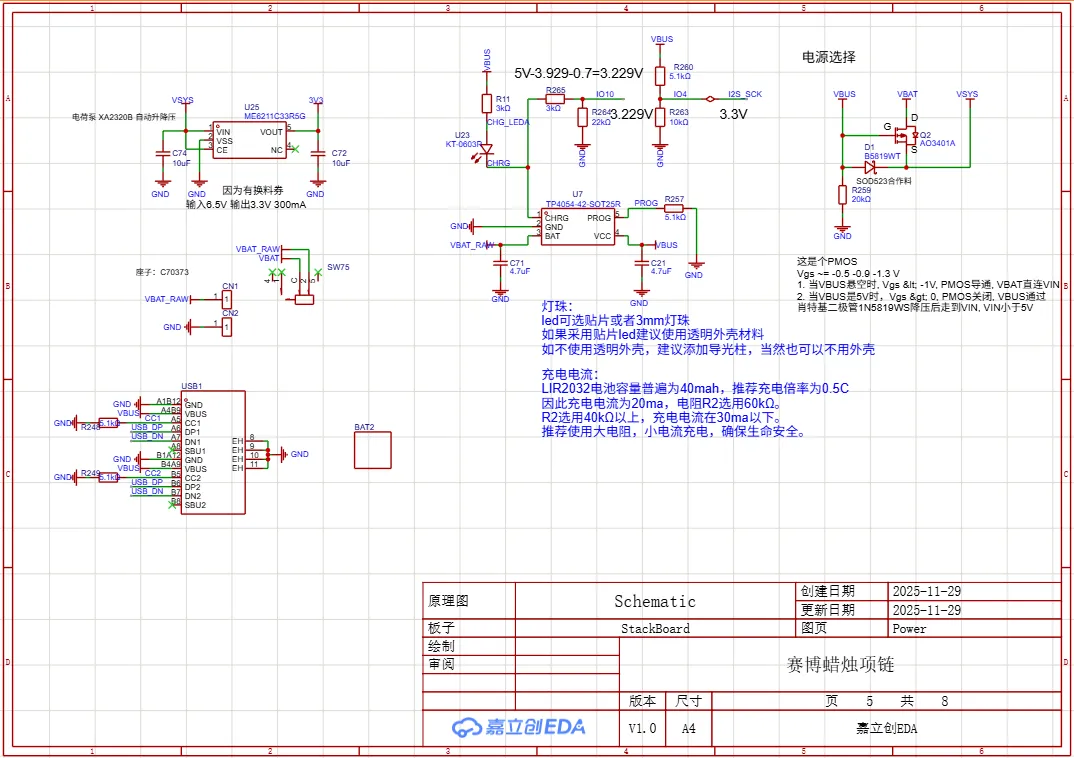Select the R260 5.1kΩ resistor
1074x758 pixels.
[660, 76]
